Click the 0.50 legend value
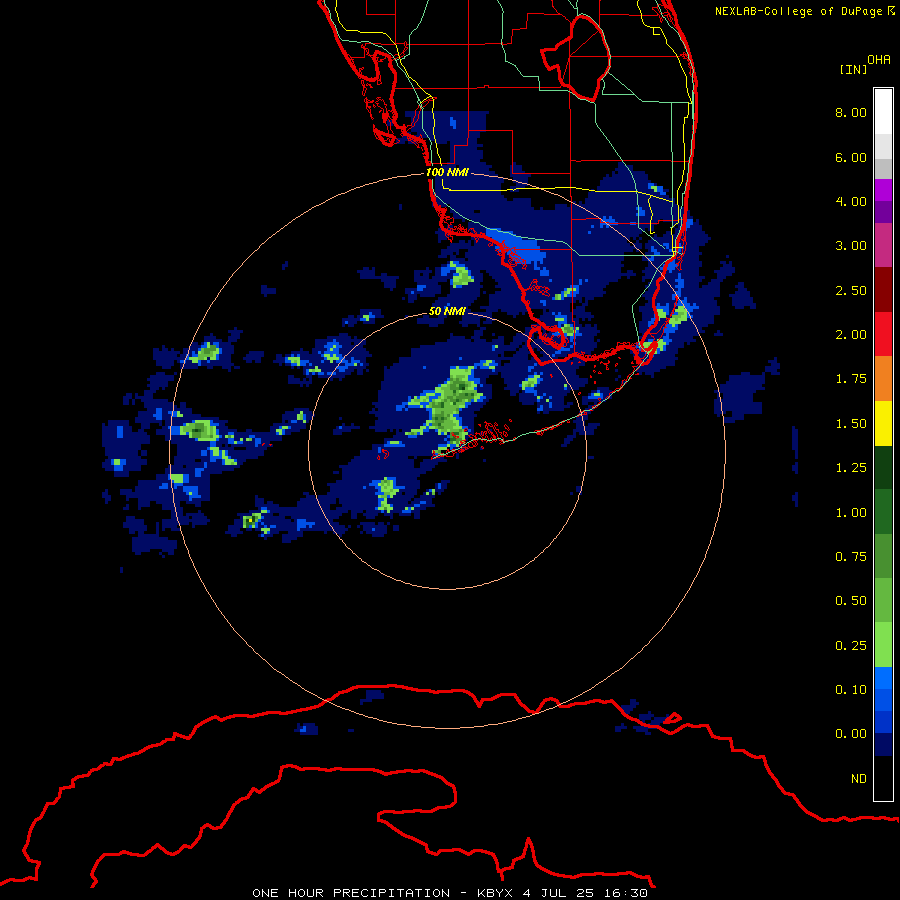 (851, 601)
